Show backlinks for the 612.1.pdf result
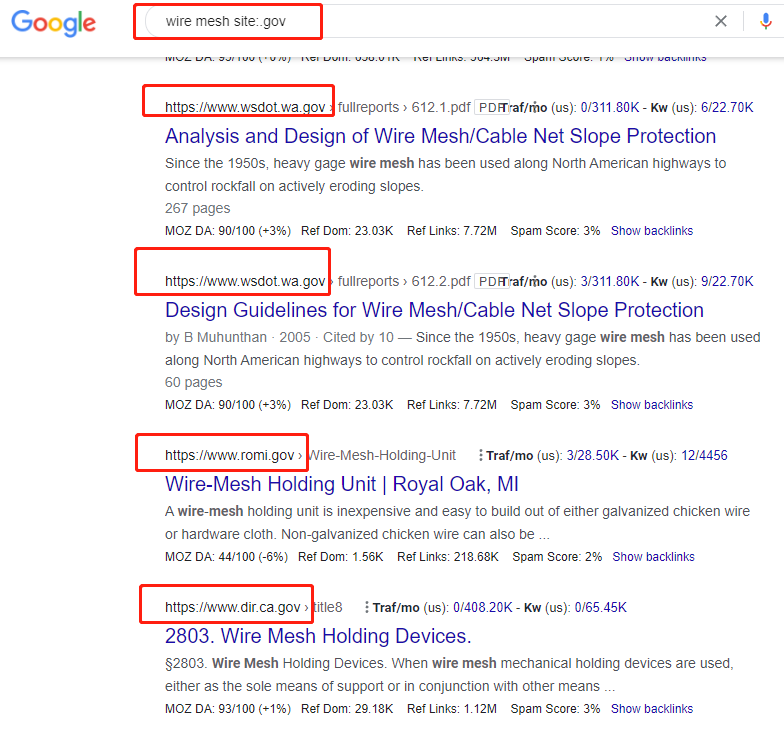This screenshot has width=784, height=735. coord(652,230)
